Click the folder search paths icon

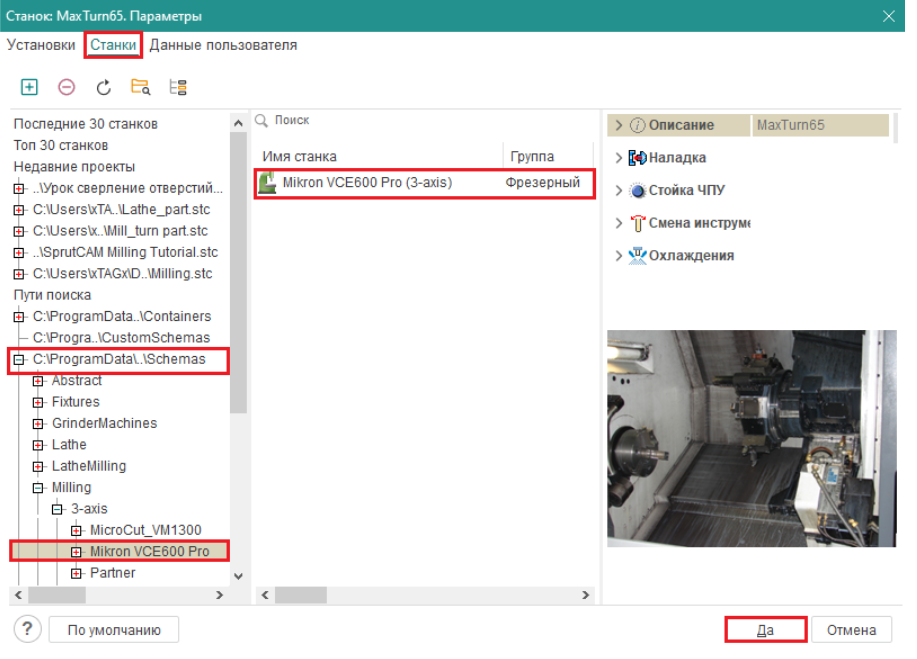(140, 87)
